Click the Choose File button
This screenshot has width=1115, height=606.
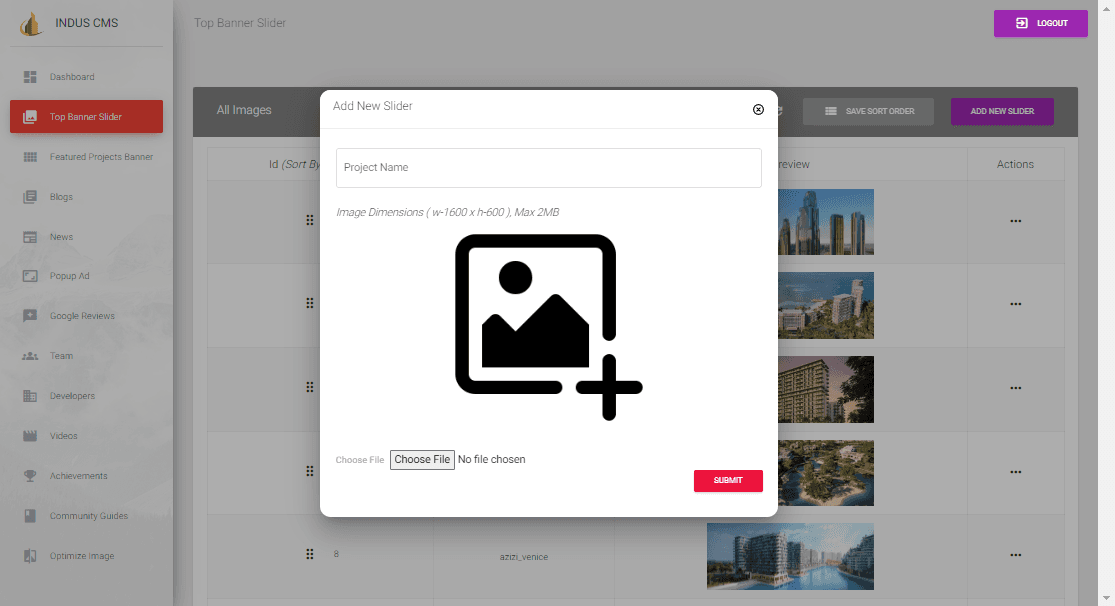[422, 460]
